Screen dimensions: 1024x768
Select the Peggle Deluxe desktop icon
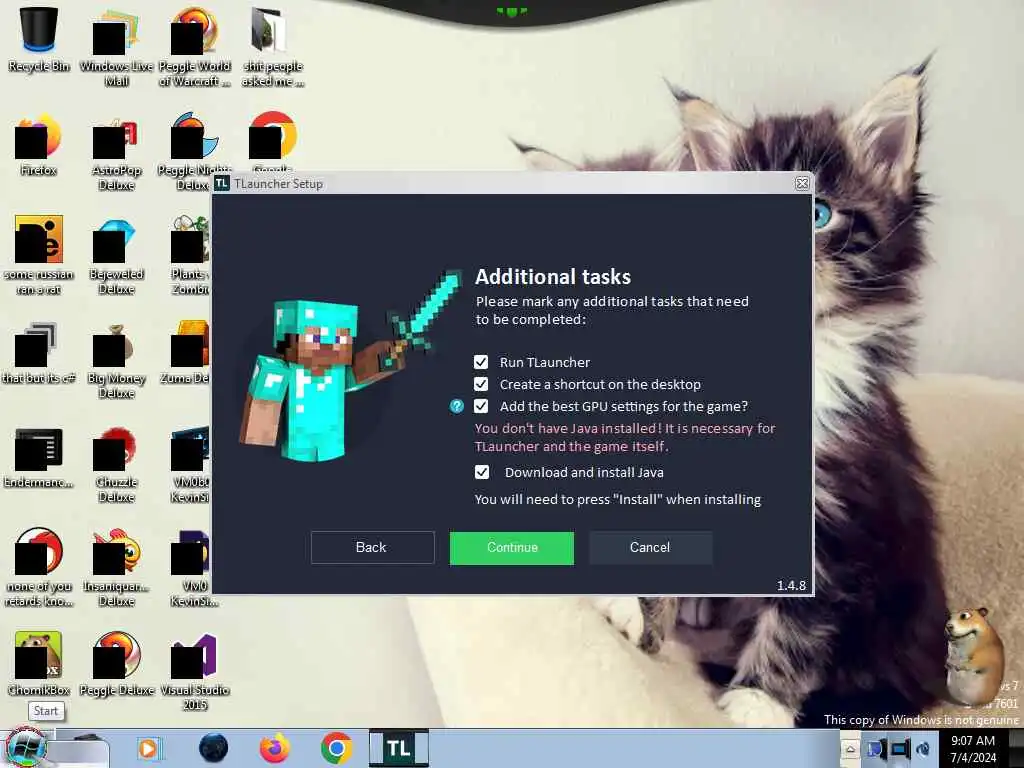tap(116, 662)
